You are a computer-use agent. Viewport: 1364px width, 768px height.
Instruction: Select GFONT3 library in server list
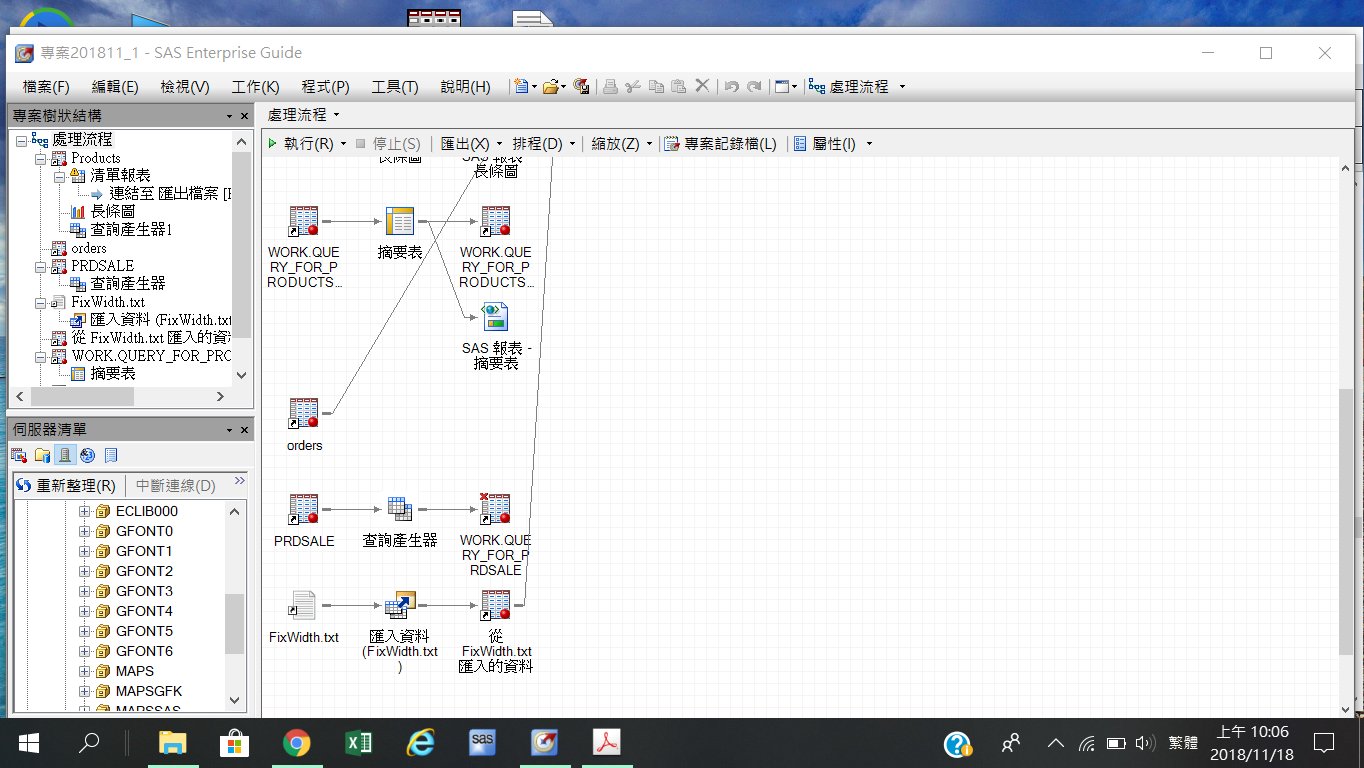coord(144,591)
